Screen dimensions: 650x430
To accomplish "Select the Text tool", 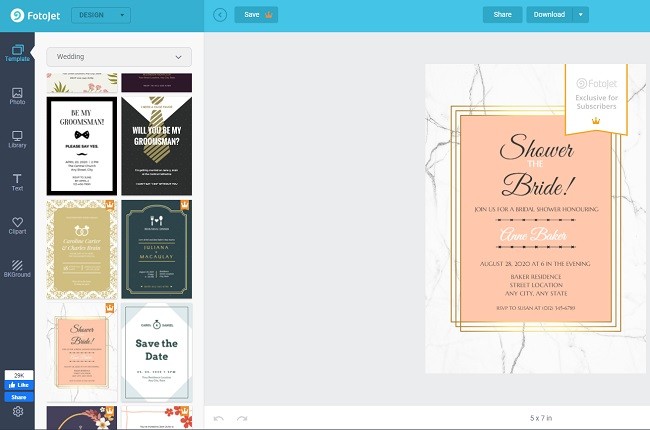I will point(17,182).
